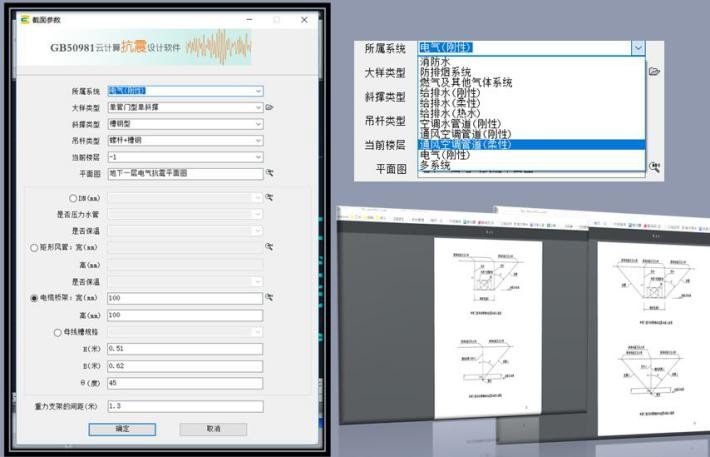
Task: Minimize the 截面参数 dialog window
Action: [249, 19]
